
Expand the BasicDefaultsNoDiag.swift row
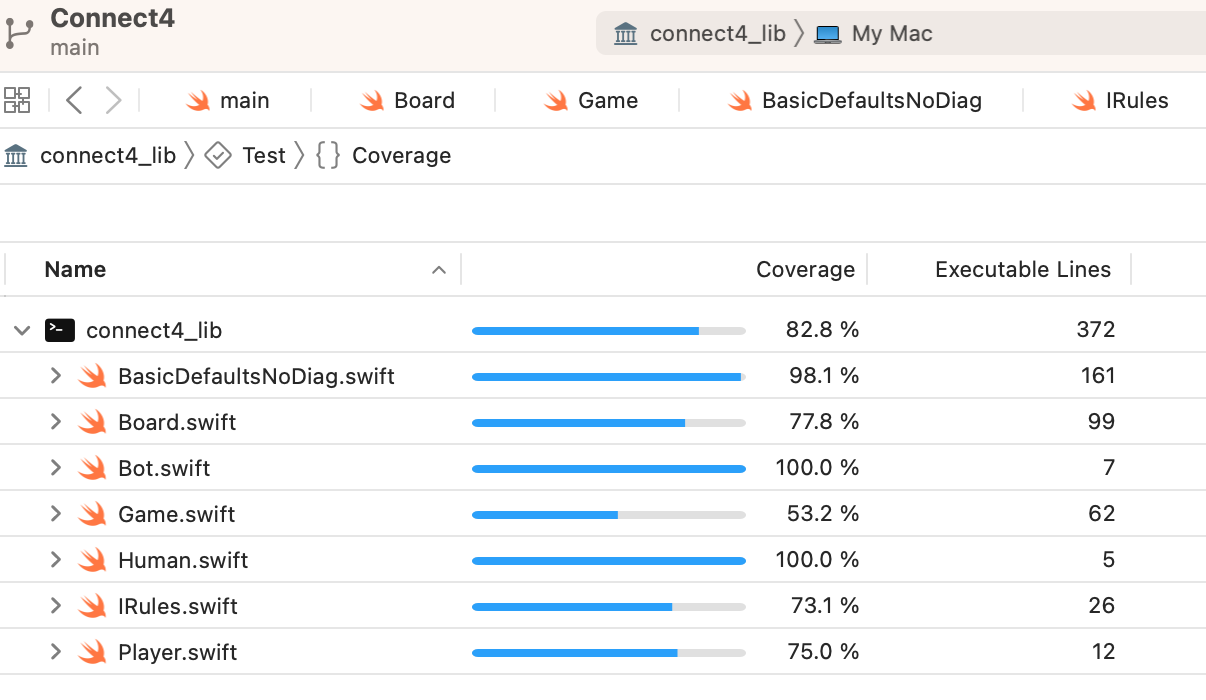(56, 376)
